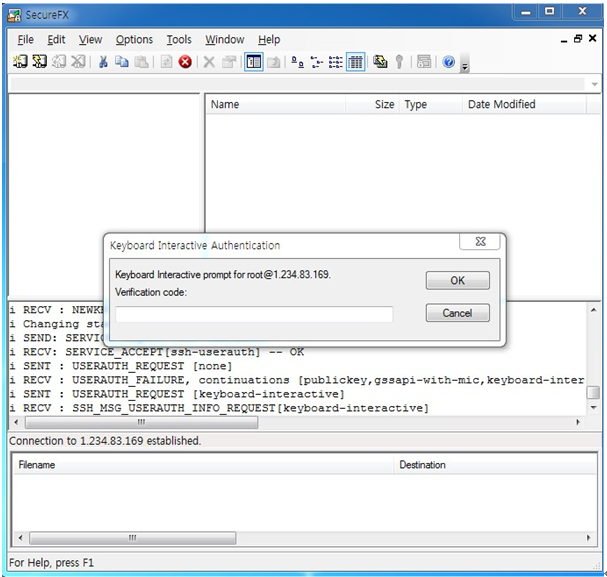Toggle the folder tree view icon

[254, 62]
